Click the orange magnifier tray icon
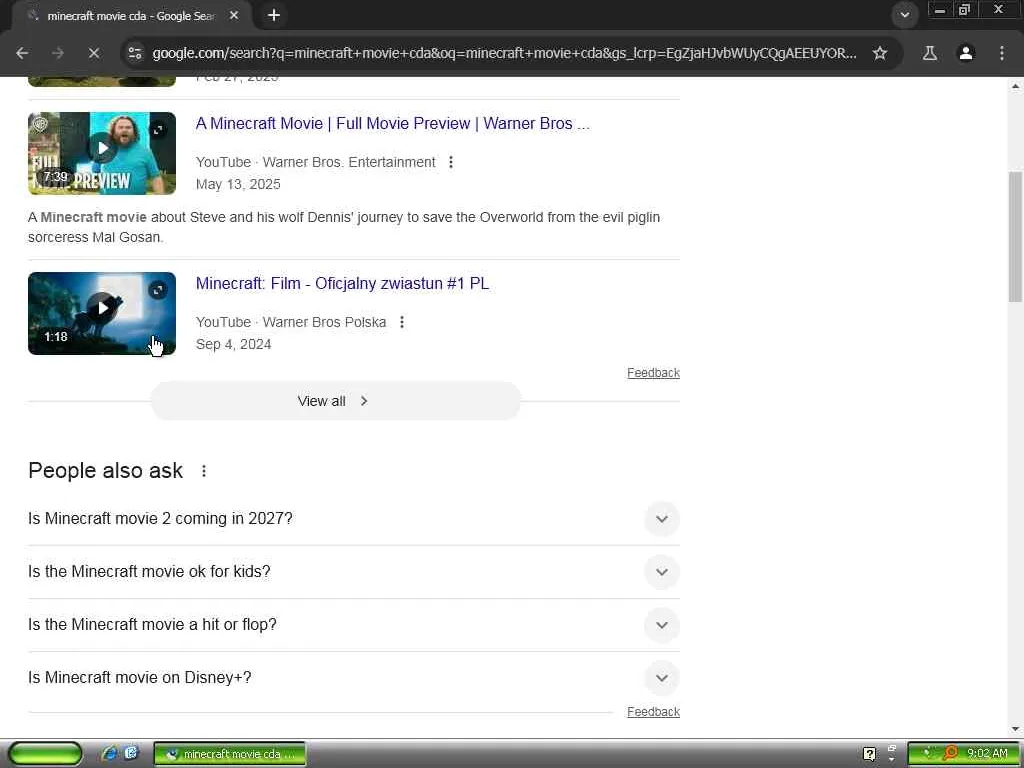 point(950,754)
